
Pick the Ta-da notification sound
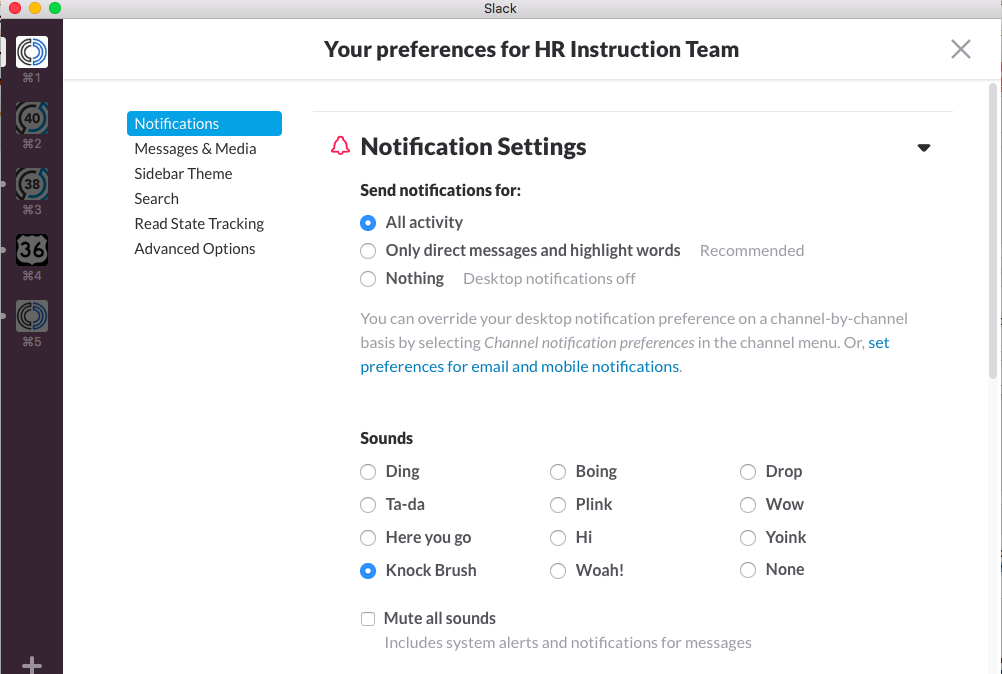coord(368,505)
